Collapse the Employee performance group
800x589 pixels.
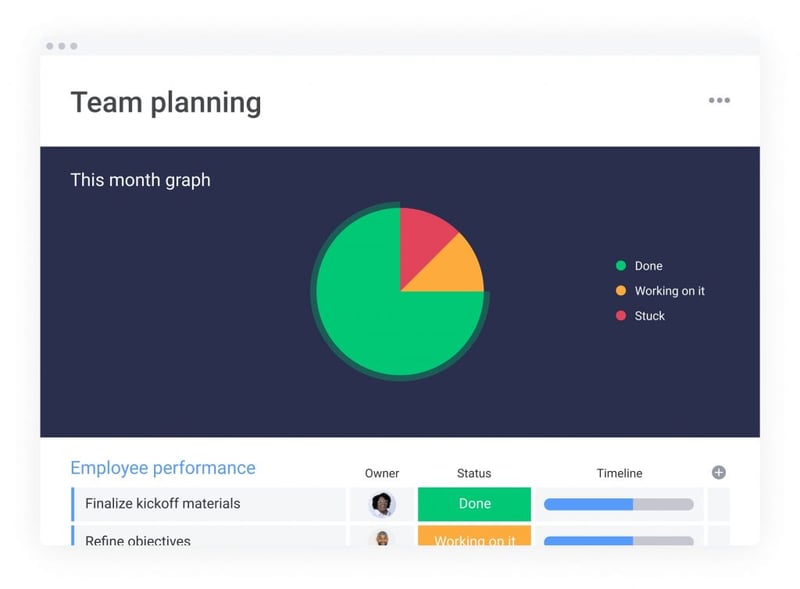[x=163, y=468]
